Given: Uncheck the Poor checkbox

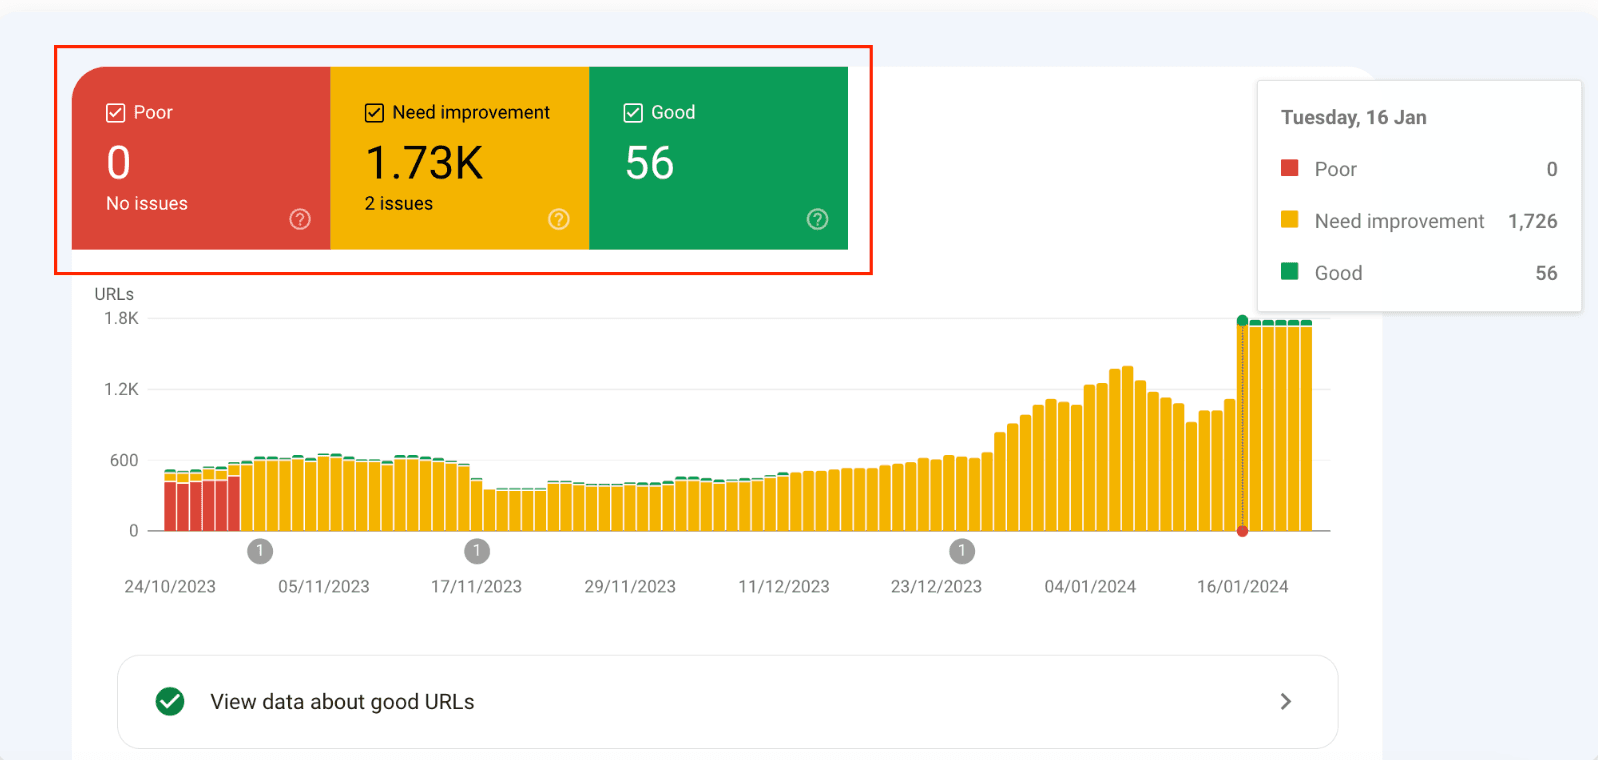Looking at the screenshot, I should coord(116,113).
